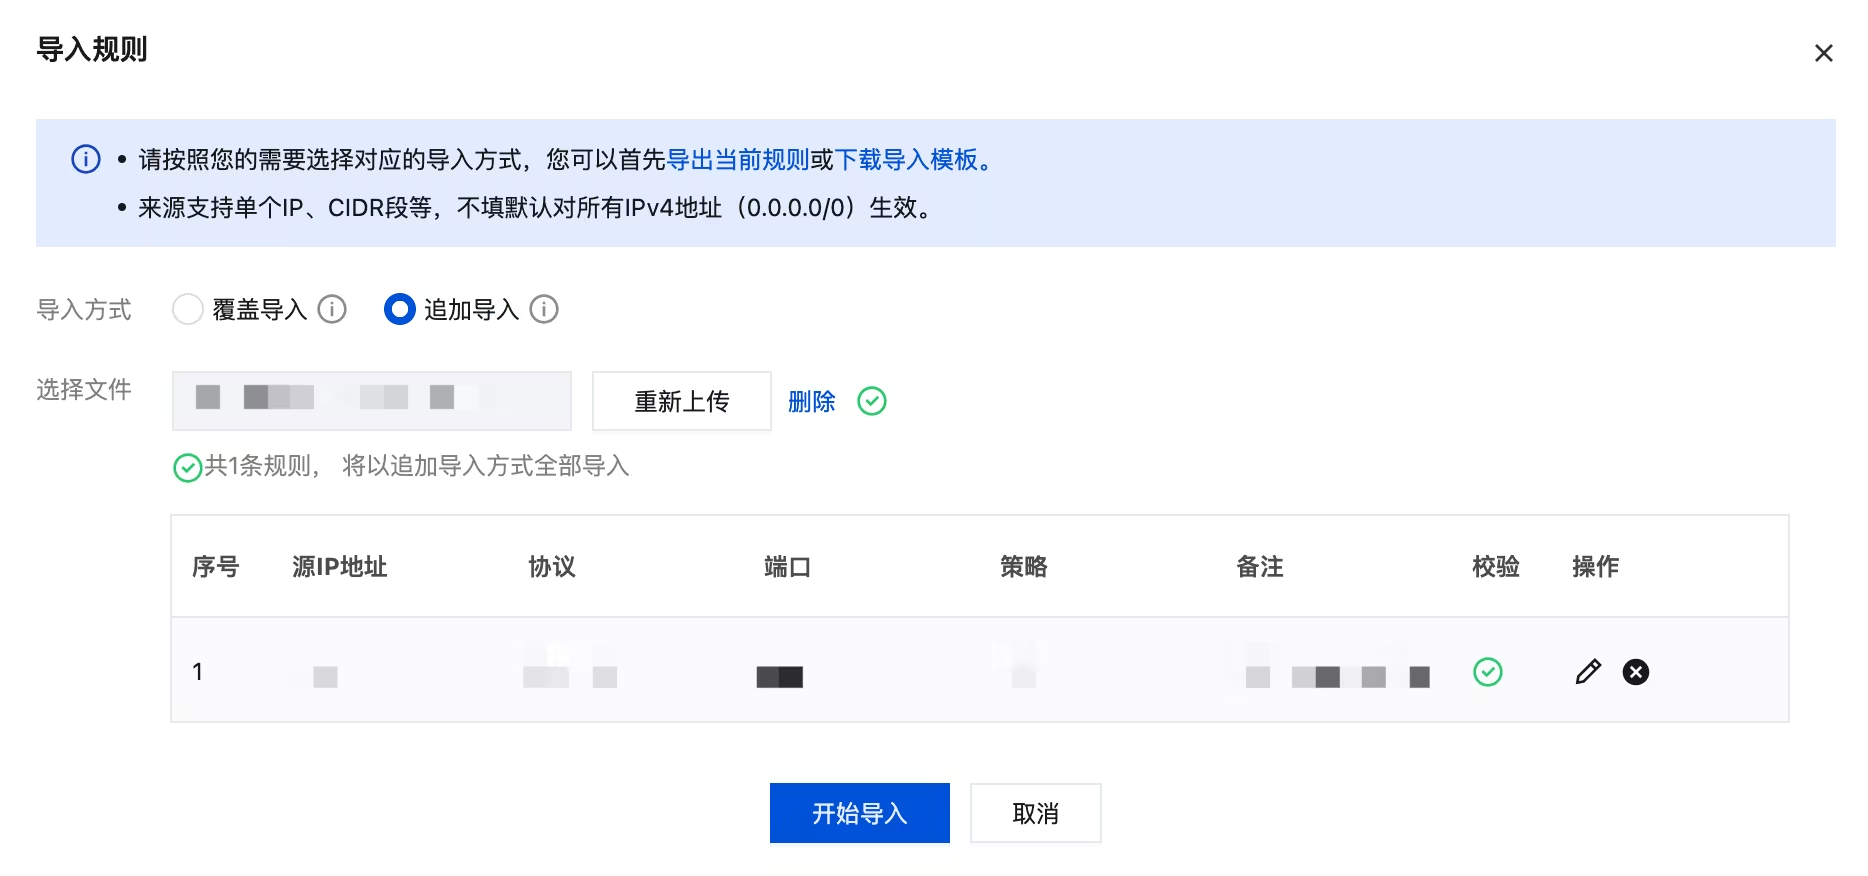The image size is (1868, 876).
Task: Click the green check beside 删除 link
Action: (x=872, y=402)
